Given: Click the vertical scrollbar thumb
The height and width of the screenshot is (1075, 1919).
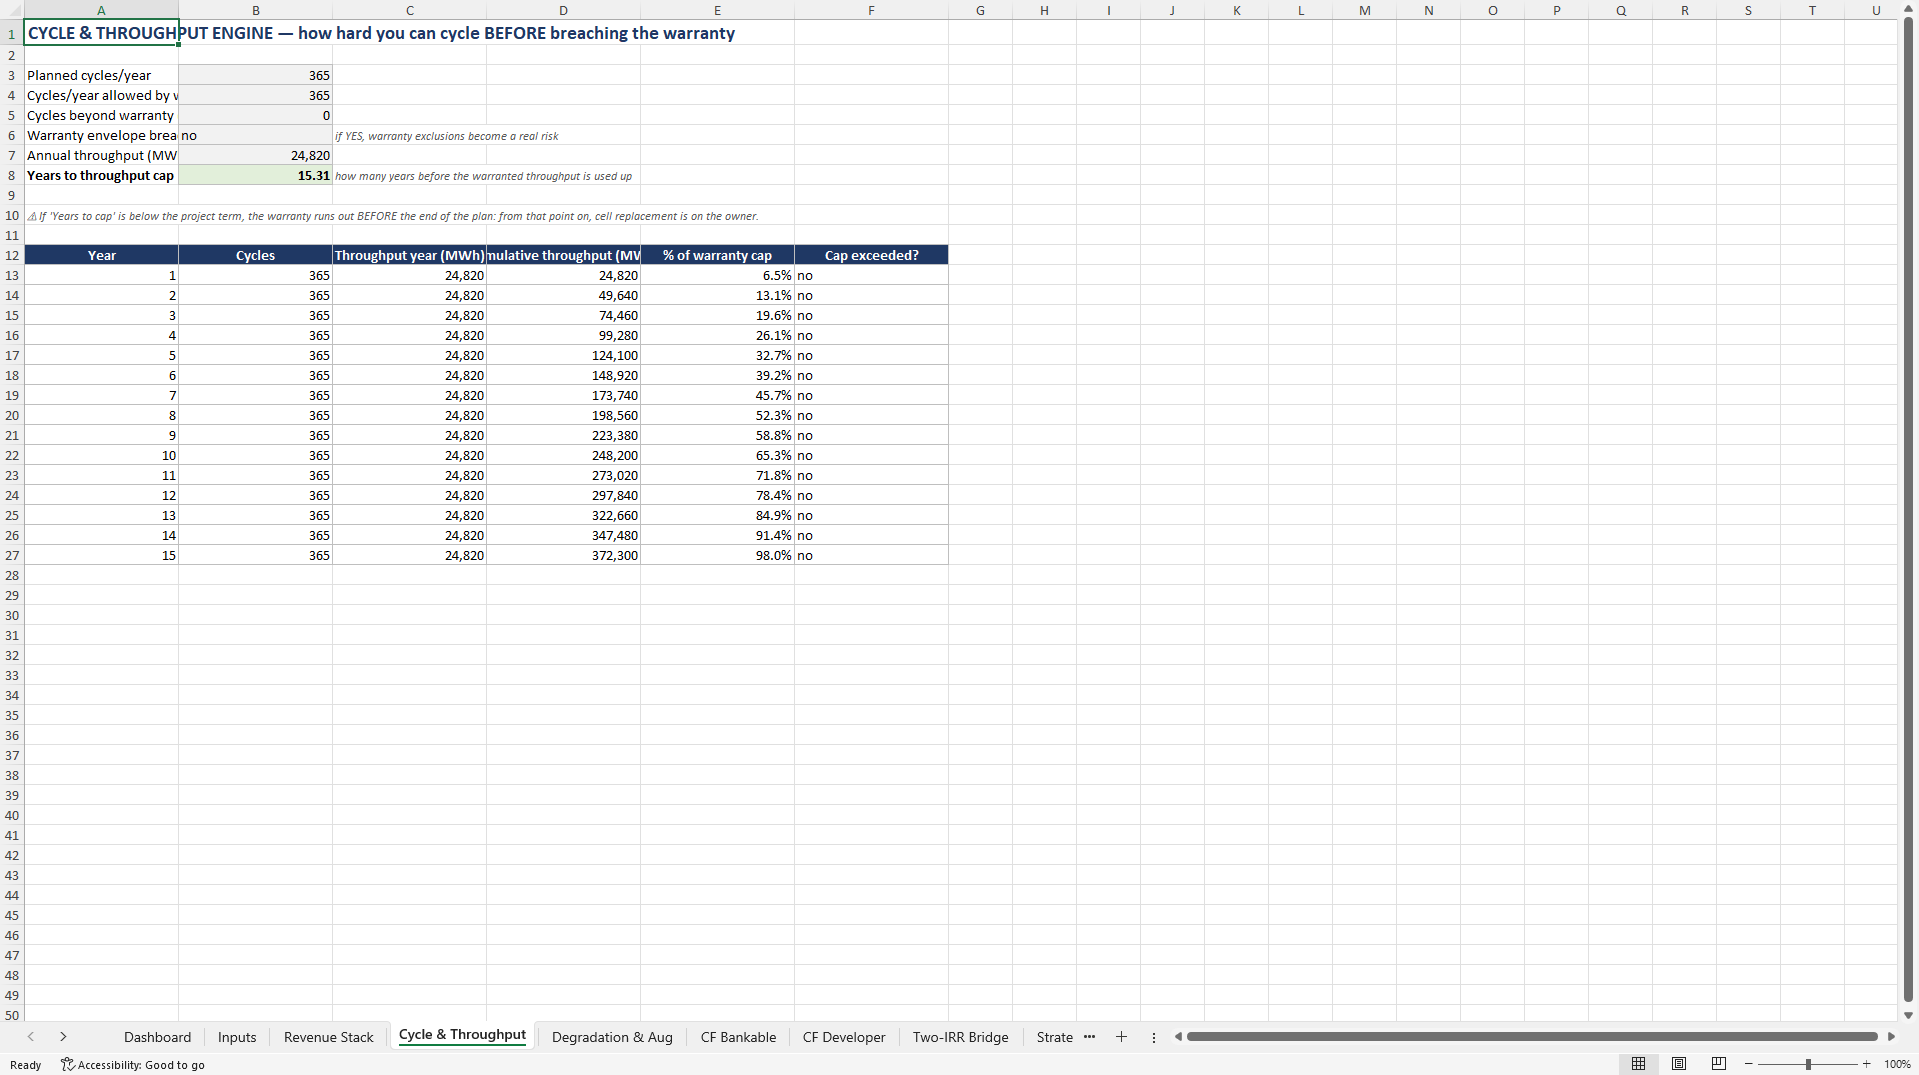Looking at the screenshot, I should (1908, 510).
